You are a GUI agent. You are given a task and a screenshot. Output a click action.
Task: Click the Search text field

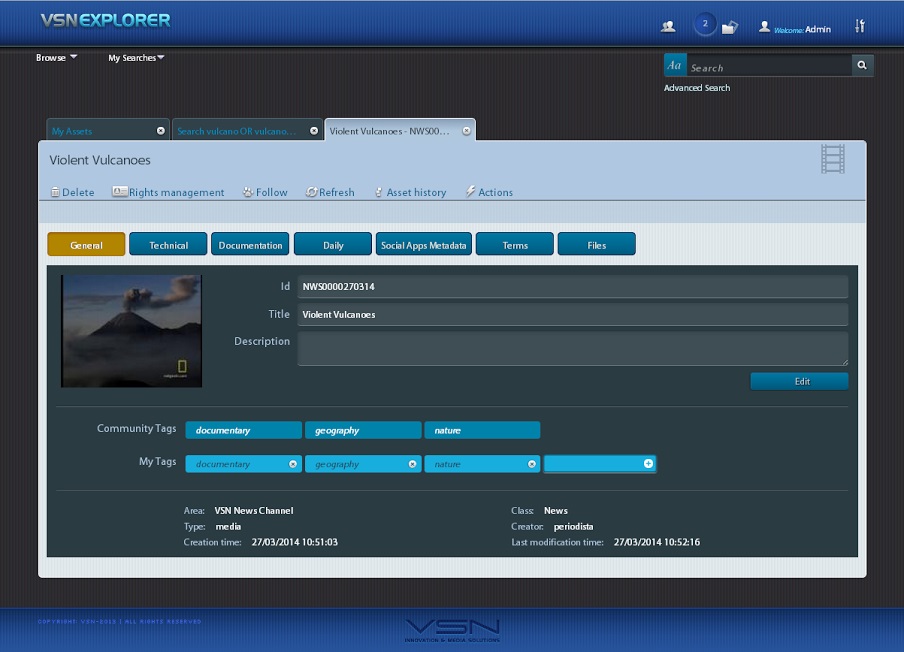click(769, 66)
